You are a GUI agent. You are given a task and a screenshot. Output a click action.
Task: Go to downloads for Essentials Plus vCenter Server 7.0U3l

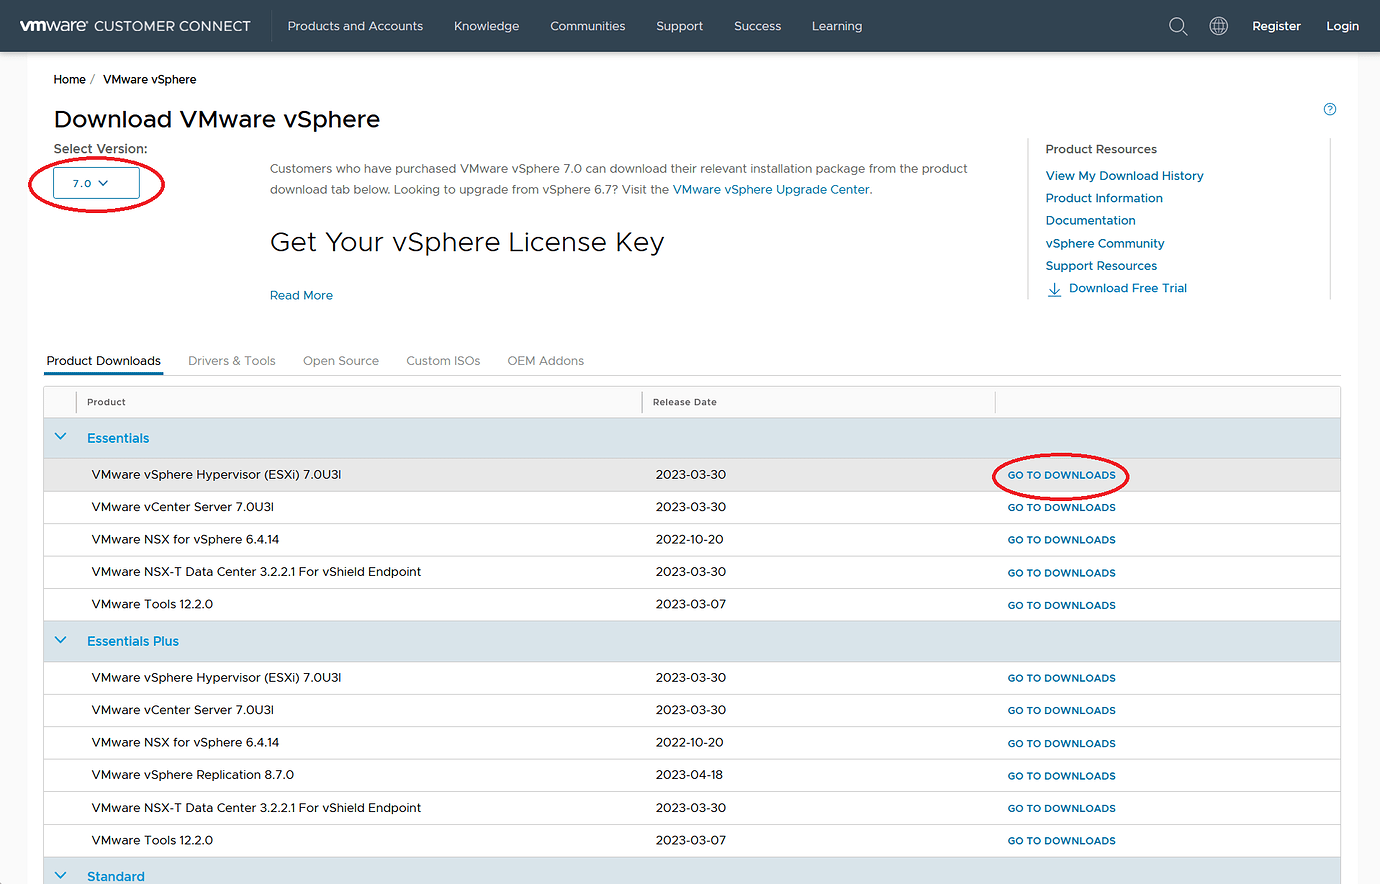(1061, 711)
